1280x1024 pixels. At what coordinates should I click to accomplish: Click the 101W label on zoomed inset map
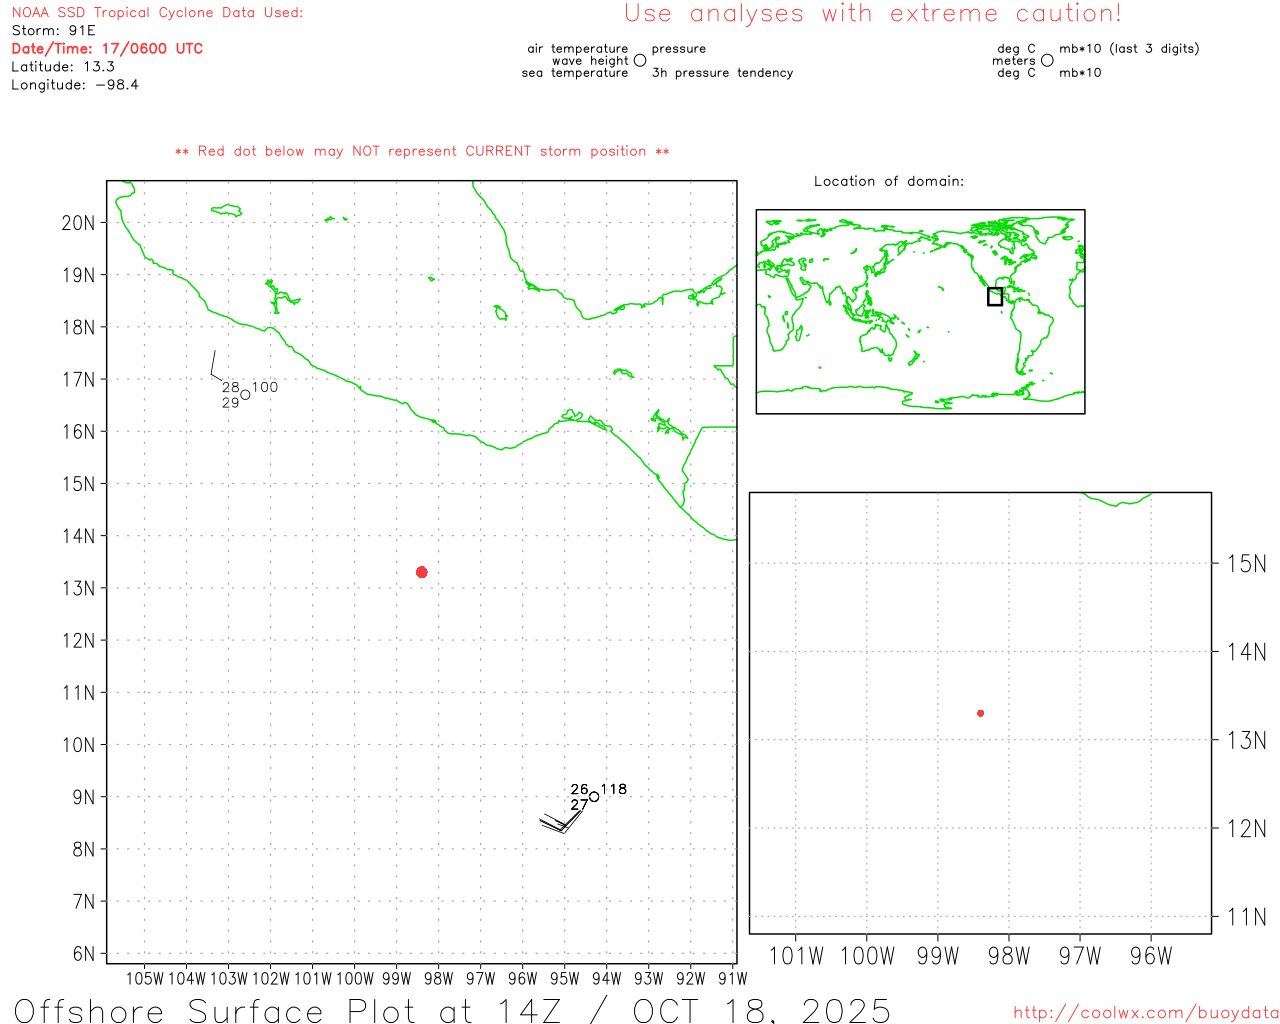[x=797, y=956]
